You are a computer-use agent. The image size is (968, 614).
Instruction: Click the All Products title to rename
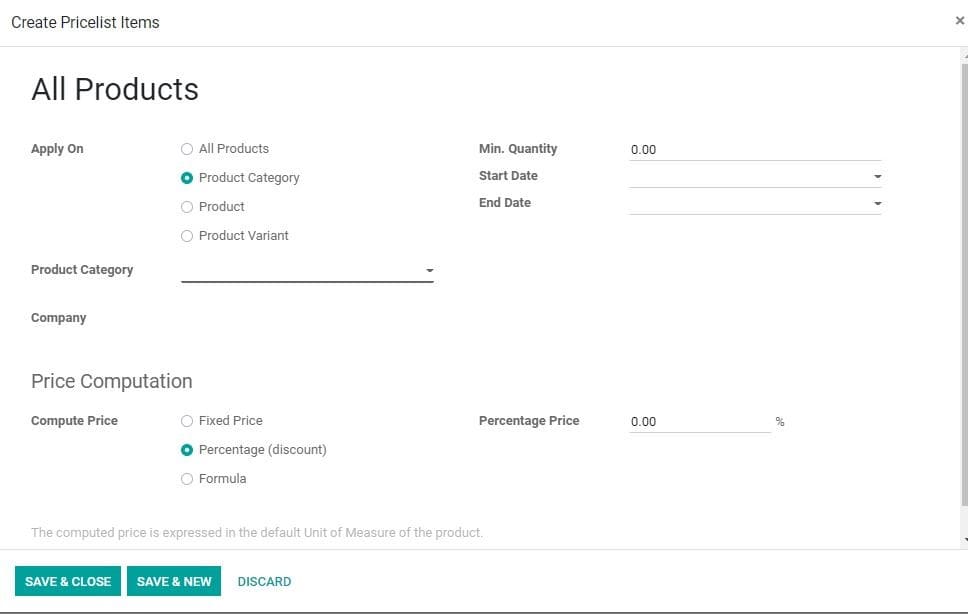coord(114,90)
